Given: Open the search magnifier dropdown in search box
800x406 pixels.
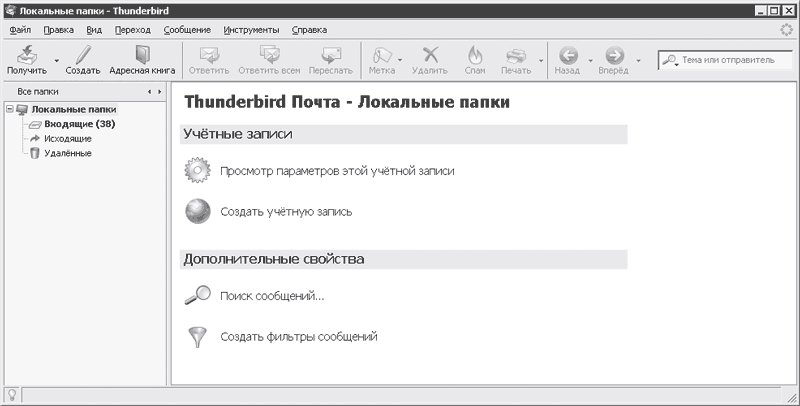Looking at the screenshot, I should (671, 61).
